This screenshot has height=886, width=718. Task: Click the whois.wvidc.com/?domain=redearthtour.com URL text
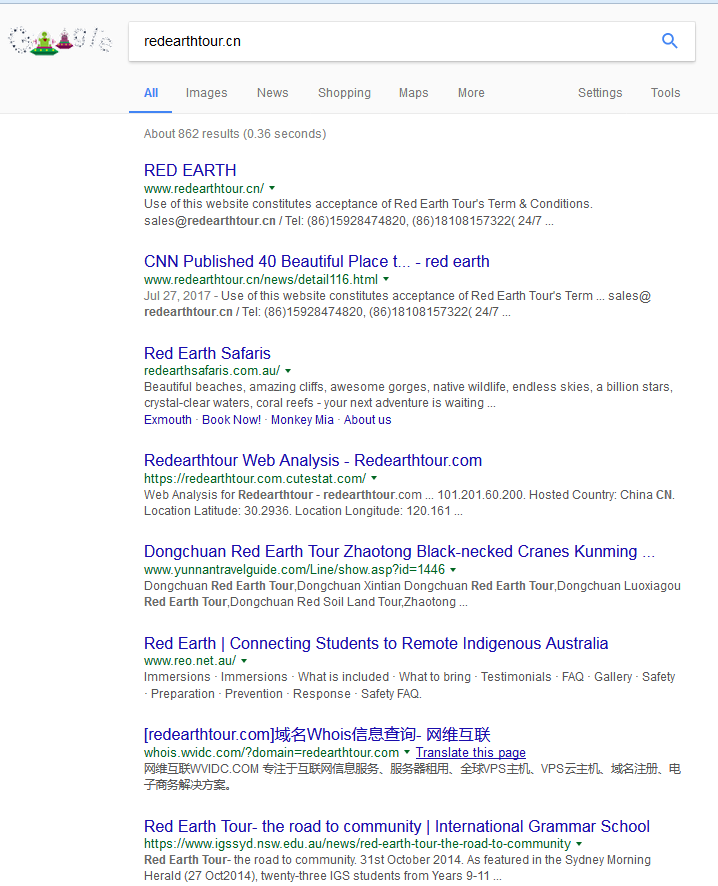coord(272,753)
